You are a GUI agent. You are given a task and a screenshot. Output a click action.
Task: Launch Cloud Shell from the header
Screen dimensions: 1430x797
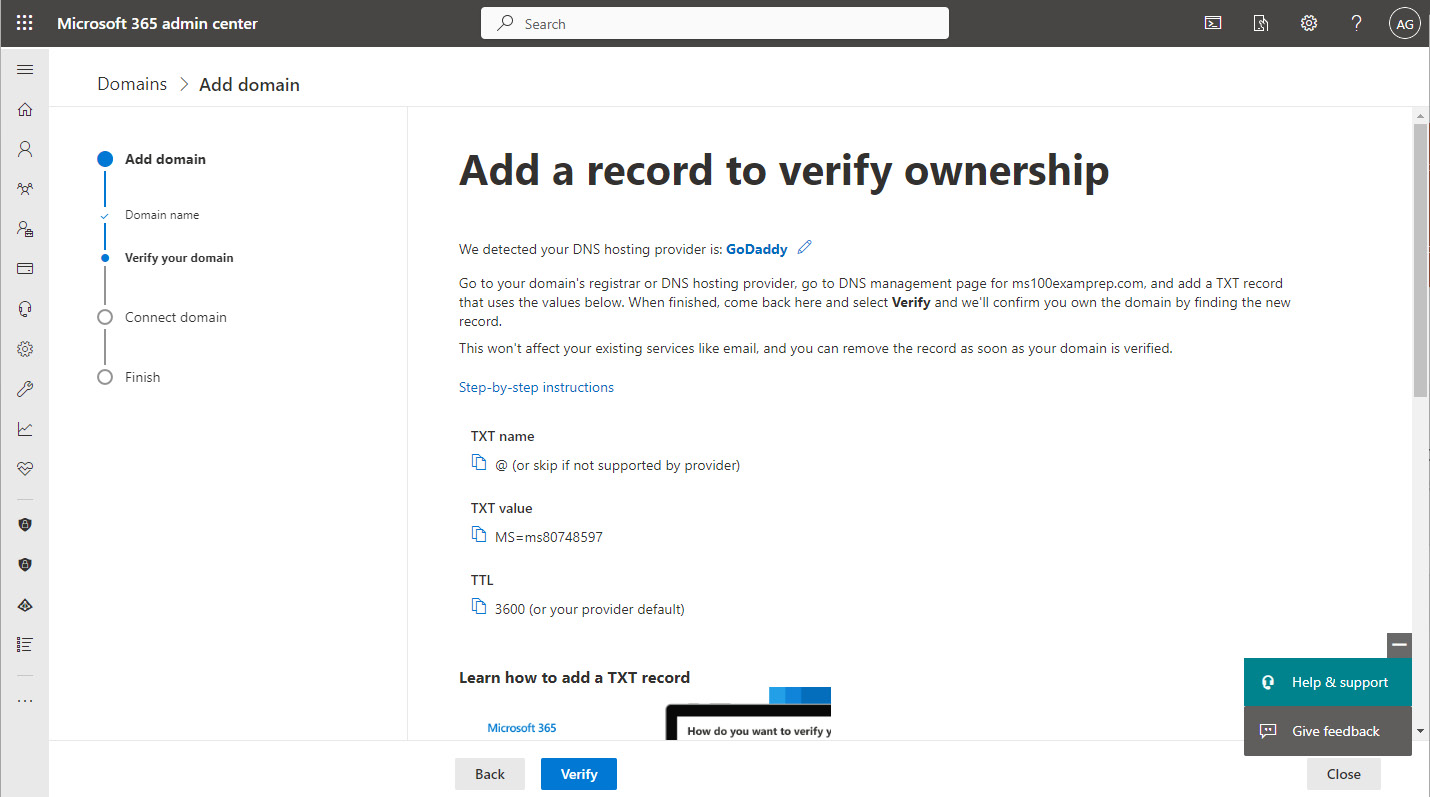1213,23
